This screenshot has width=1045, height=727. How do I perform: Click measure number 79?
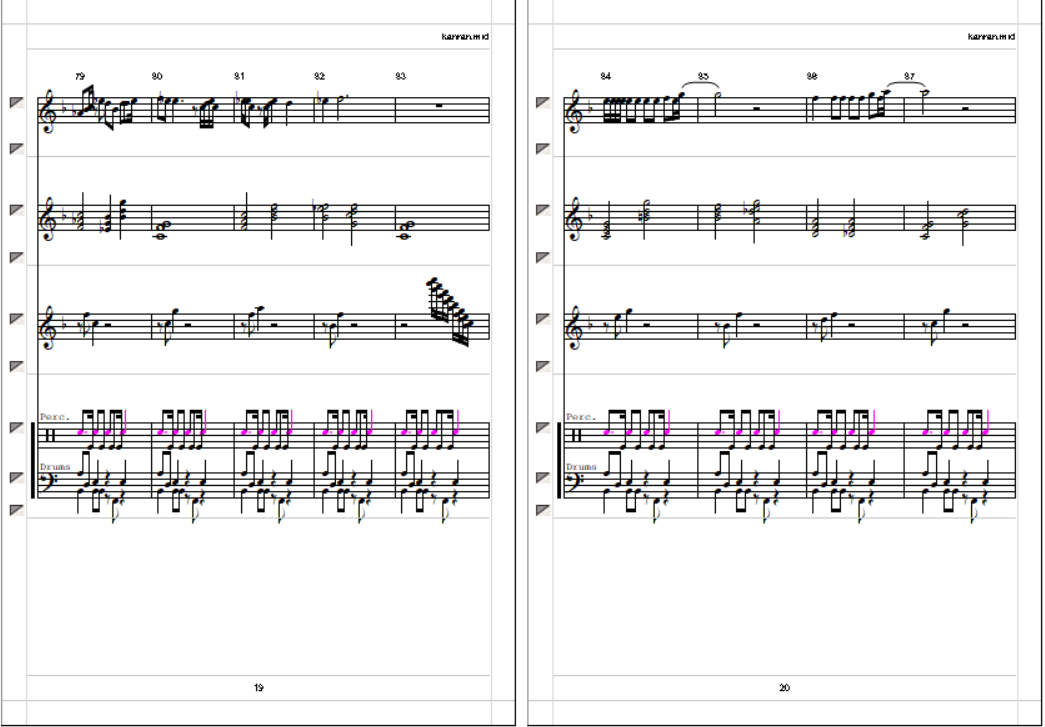(80, 77)
